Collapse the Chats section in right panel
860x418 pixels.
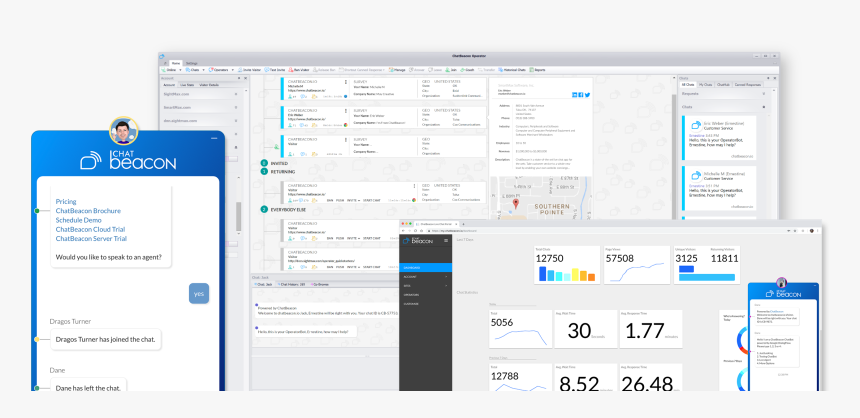(763, 106)
